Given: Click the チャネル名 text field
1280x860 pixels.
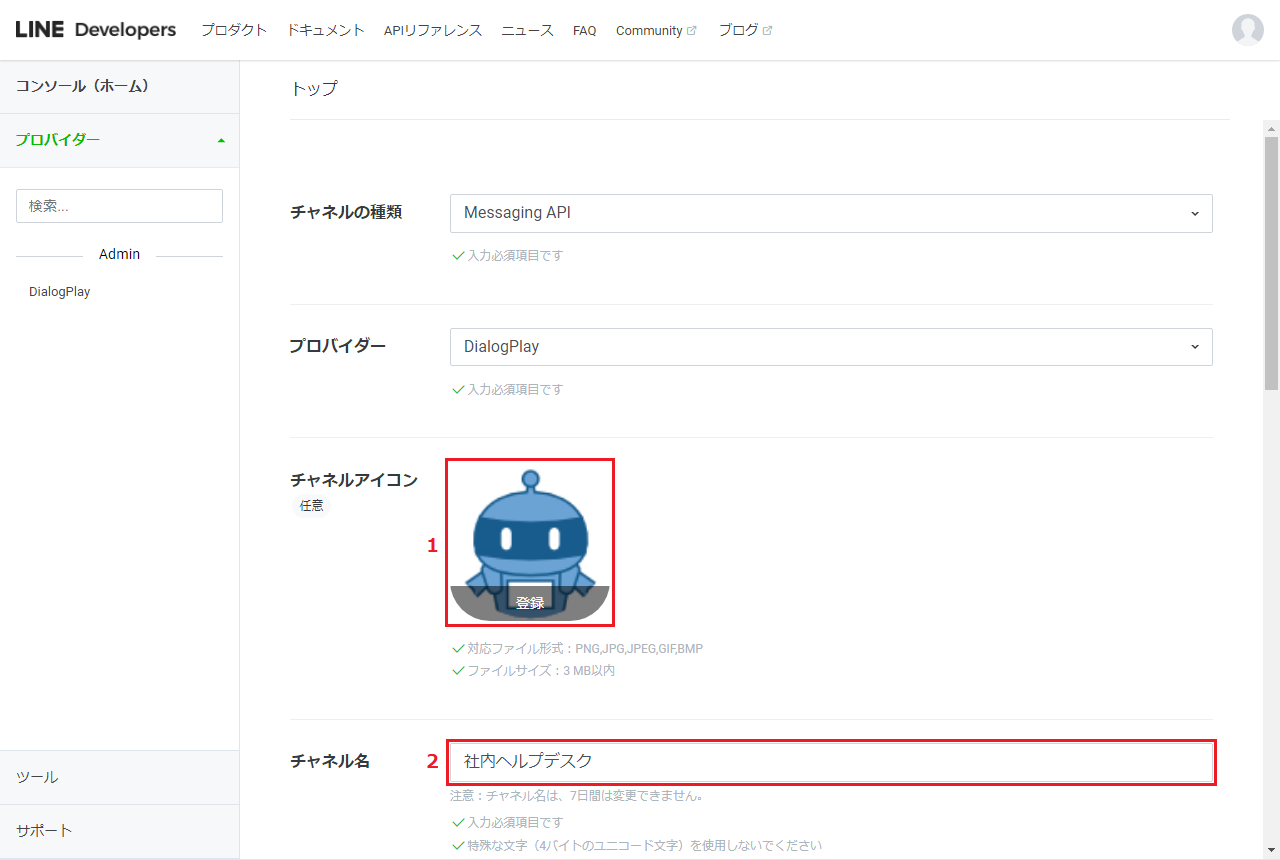Looking at the screenshot, I should coord(831,762).
